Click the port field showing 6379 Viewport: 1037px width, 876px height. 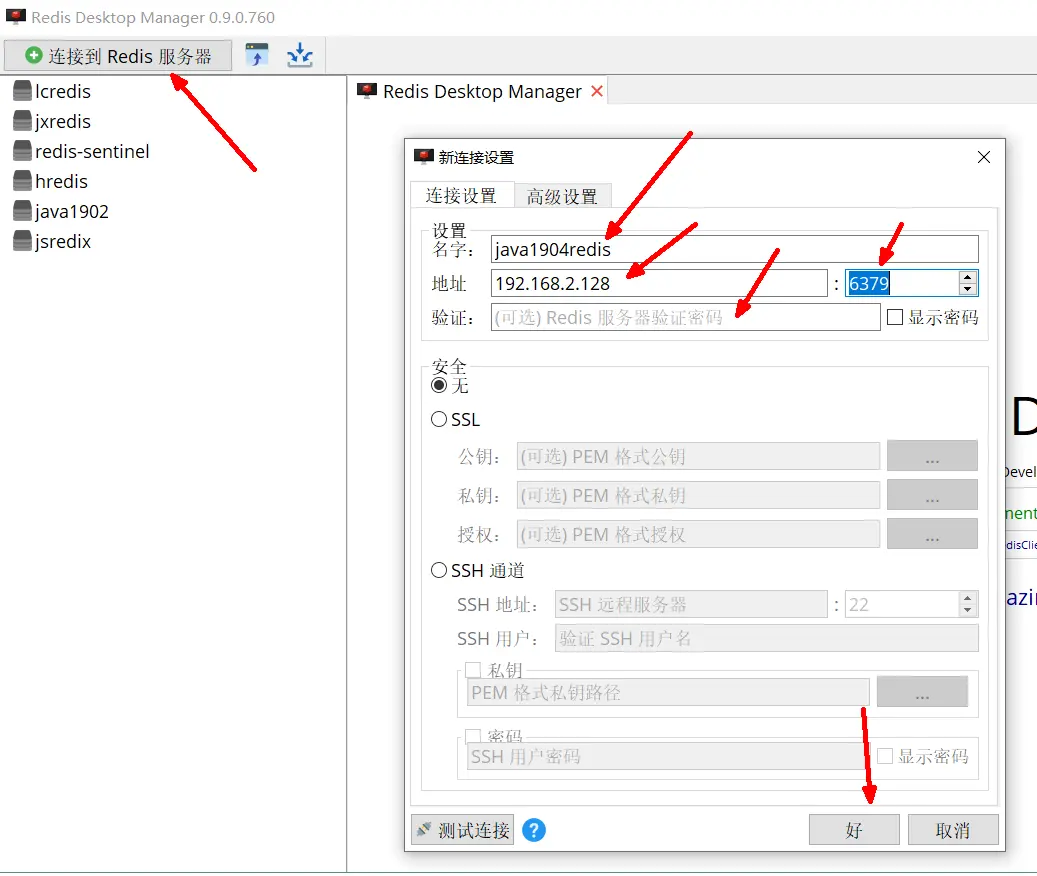click(x=901, y=284)
